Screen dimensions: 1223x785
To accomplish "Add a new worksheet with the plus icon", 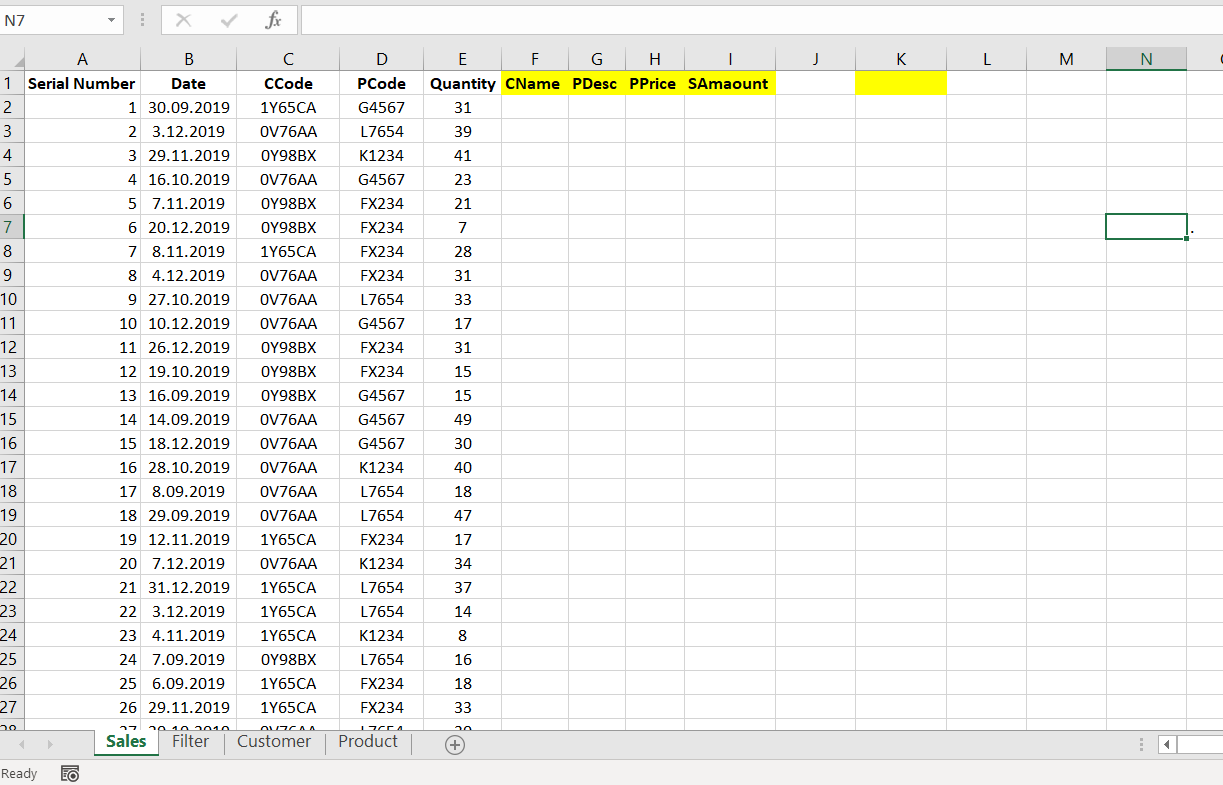I will pyautogui.click(x=454, y=743).
